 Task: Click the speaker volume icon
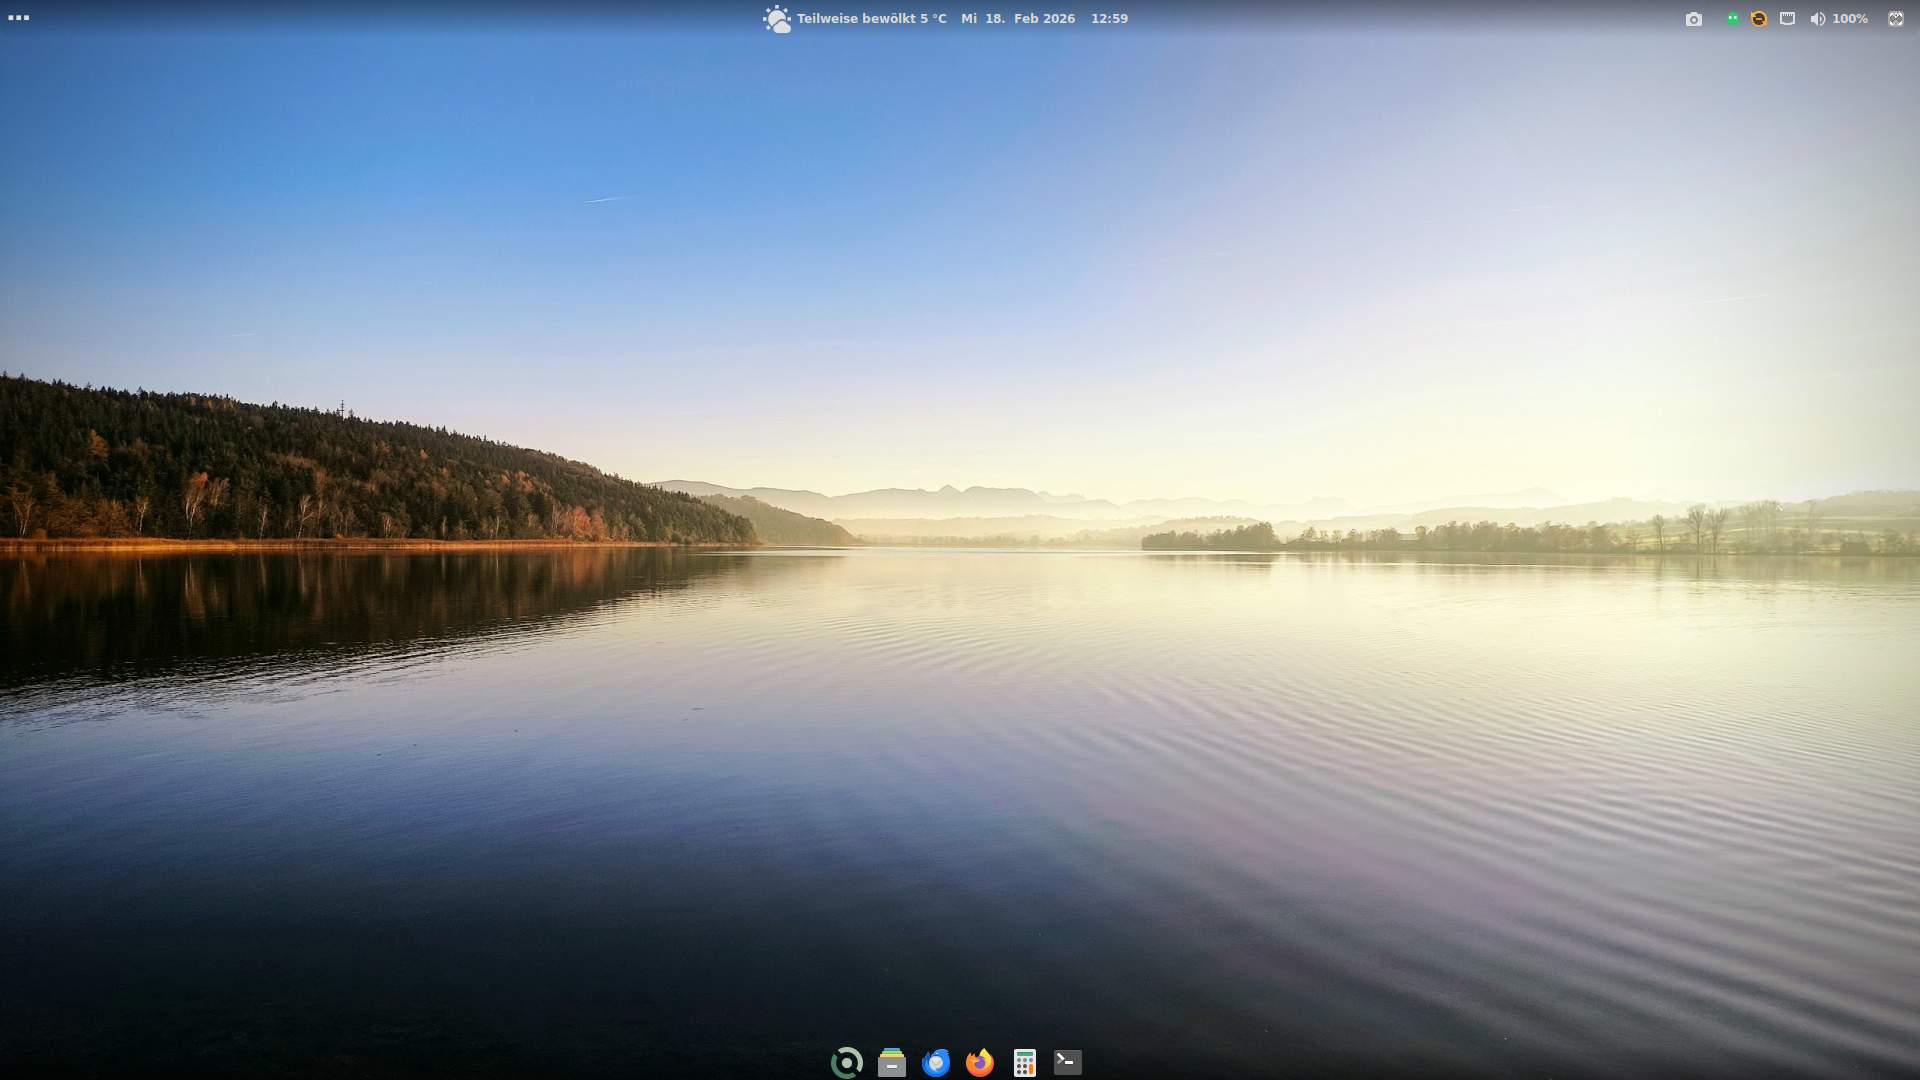coord(1817,19)
